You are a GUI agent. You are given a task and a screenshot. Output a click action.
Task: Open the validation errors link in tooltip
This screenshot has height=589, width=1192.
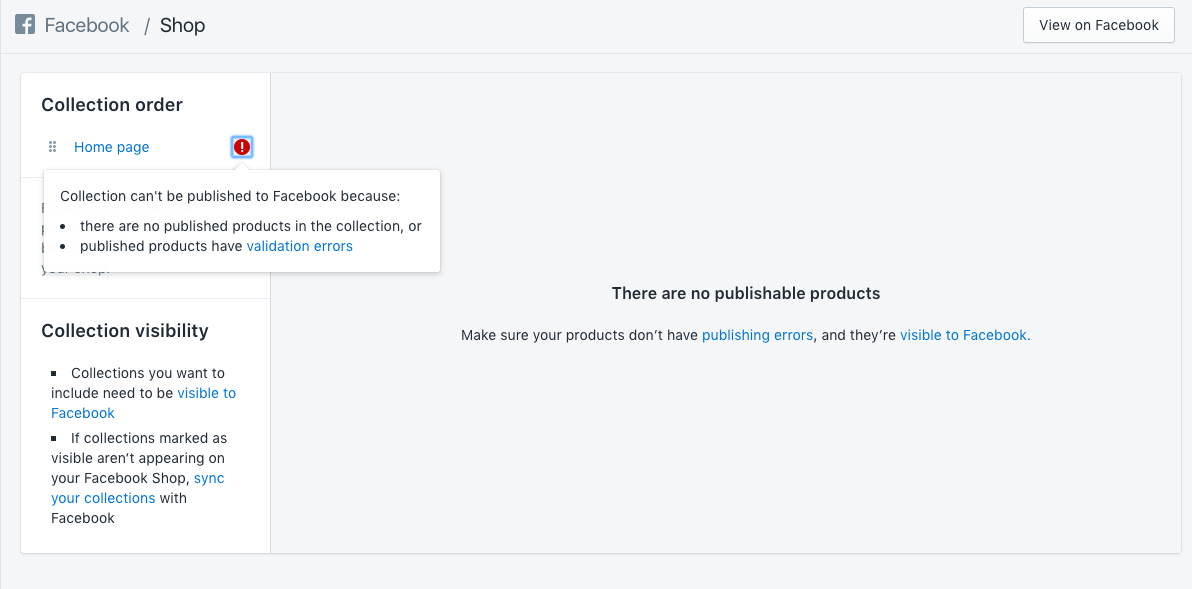point(299,246)
